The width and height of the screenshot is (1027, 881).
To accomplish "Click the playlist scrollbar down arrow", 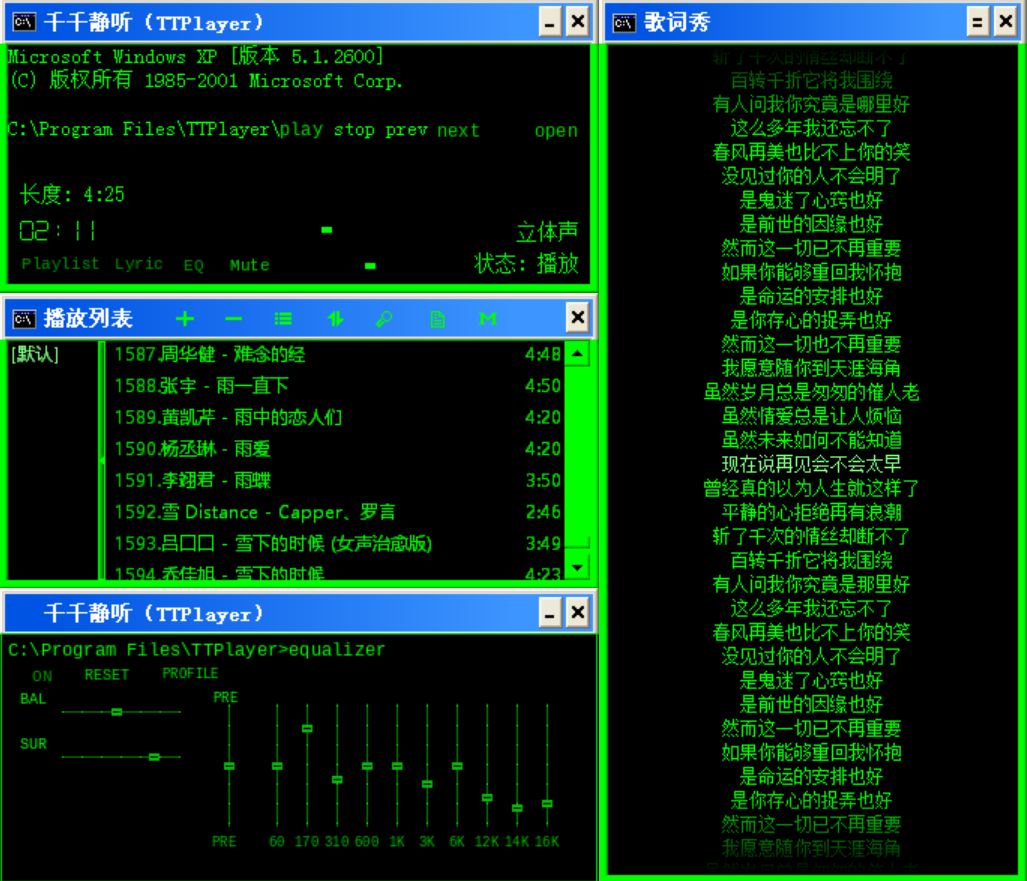I will point(578,567).
